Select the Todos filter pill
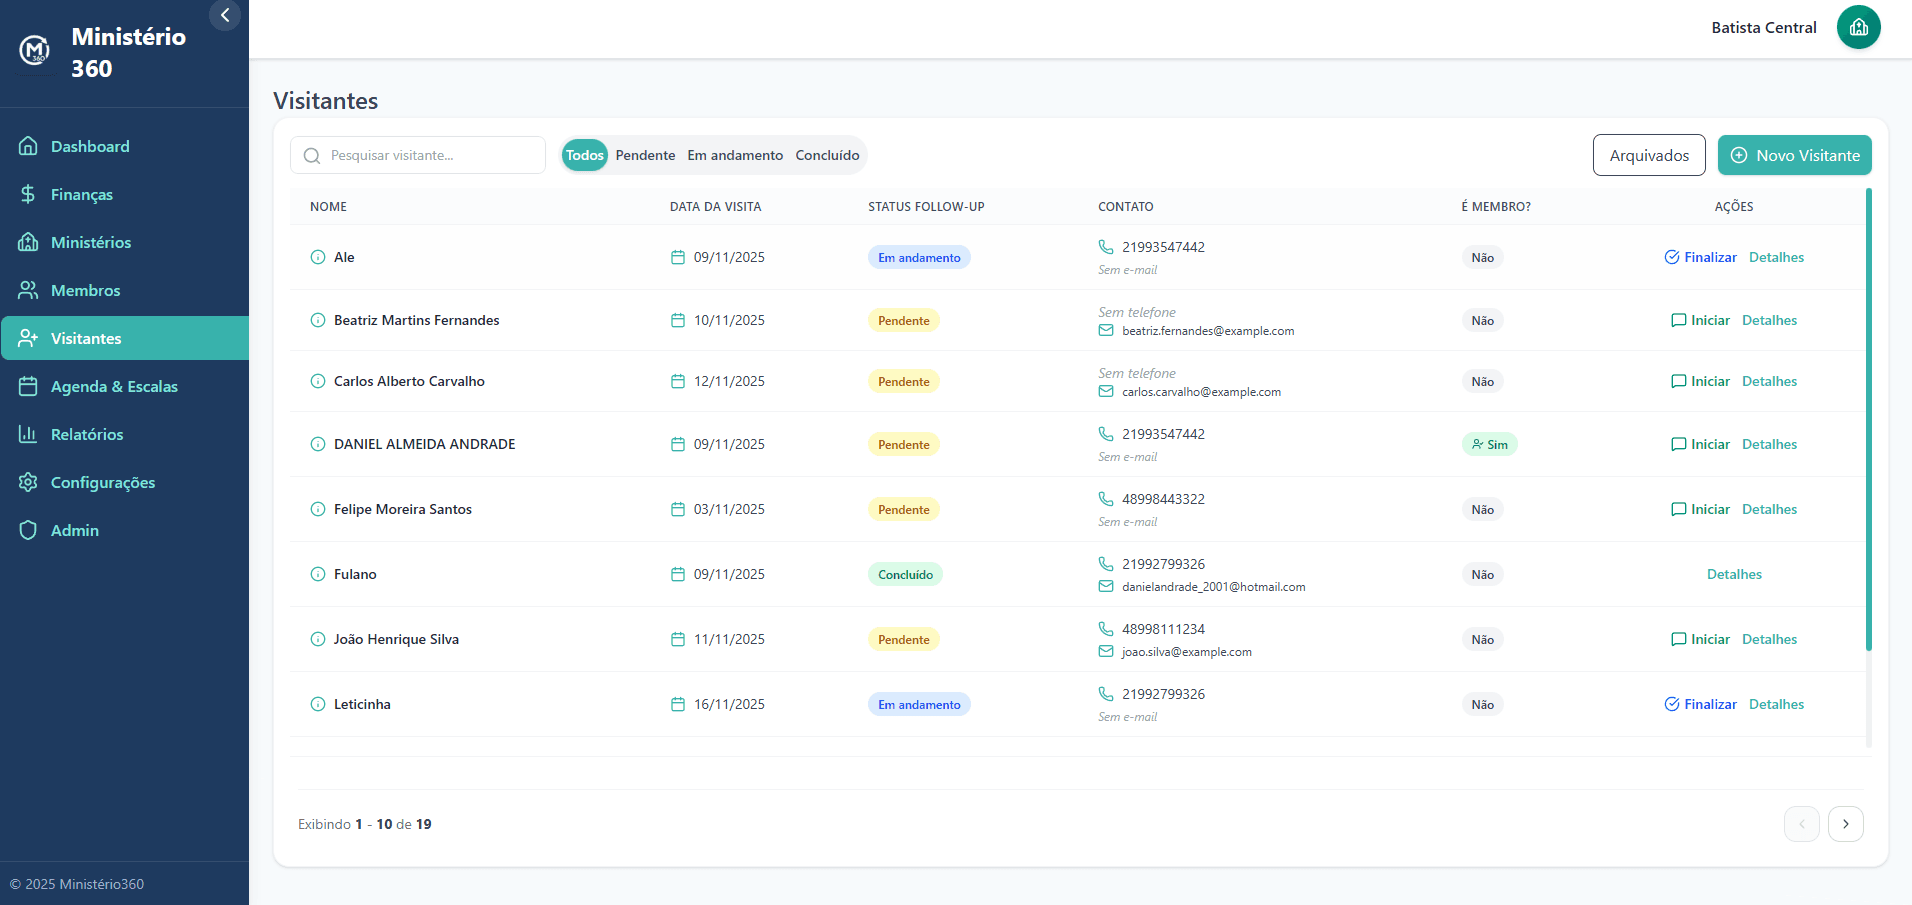The height and width of the screenshot is (905, 1912). click(x=584, y=155)
